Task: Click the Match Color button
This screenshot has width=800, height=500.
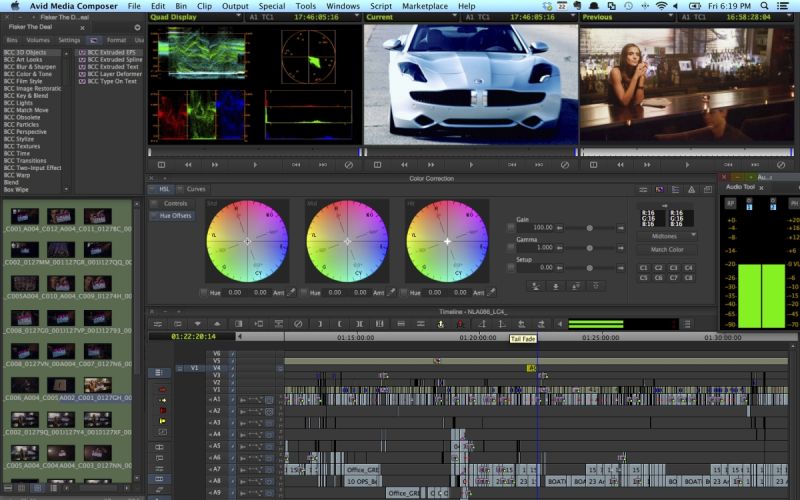Action: tap(666, 249)
